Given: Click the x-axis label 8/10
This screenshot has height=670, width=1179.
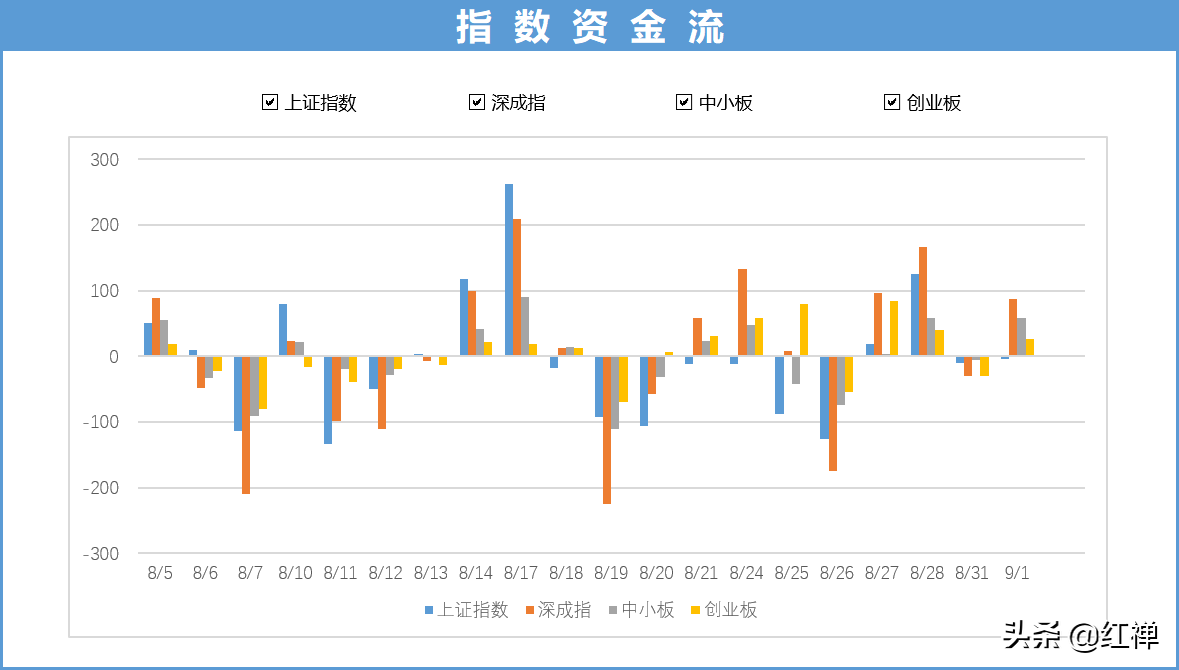Looking at the screenshot, I should (296, 573).
